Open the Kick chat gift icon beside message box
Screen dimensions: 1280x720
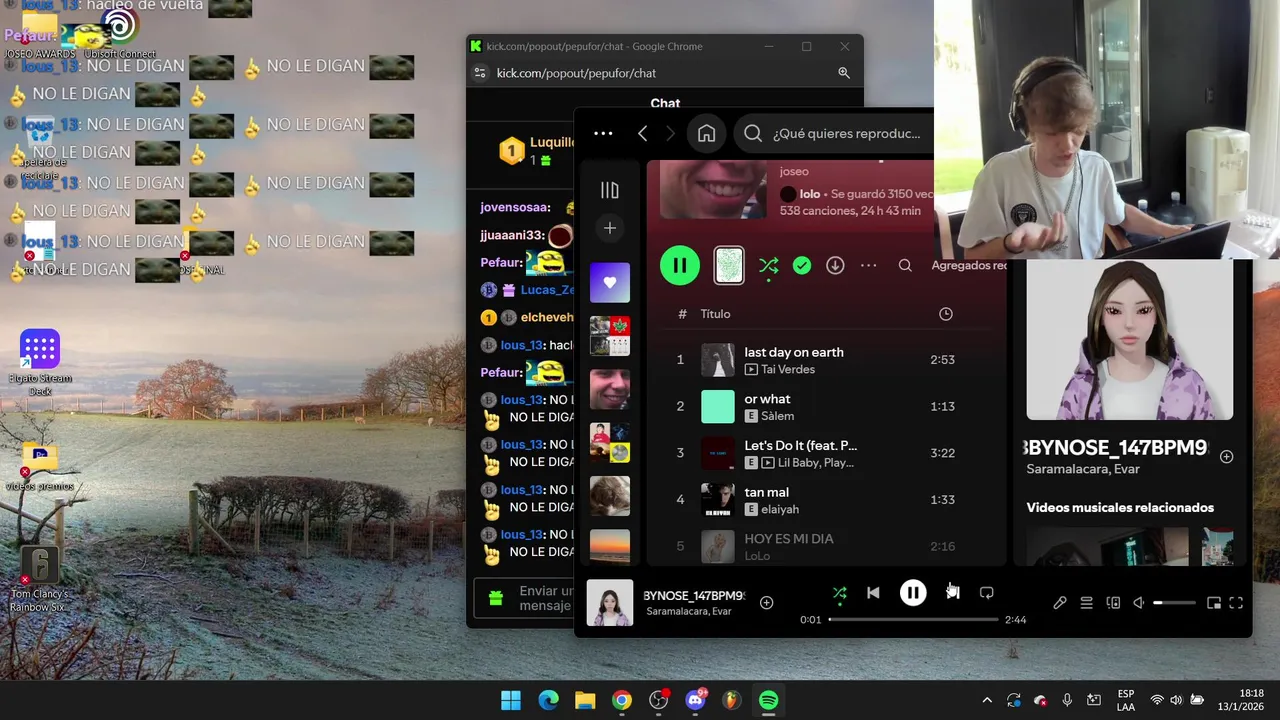(496, 598)
